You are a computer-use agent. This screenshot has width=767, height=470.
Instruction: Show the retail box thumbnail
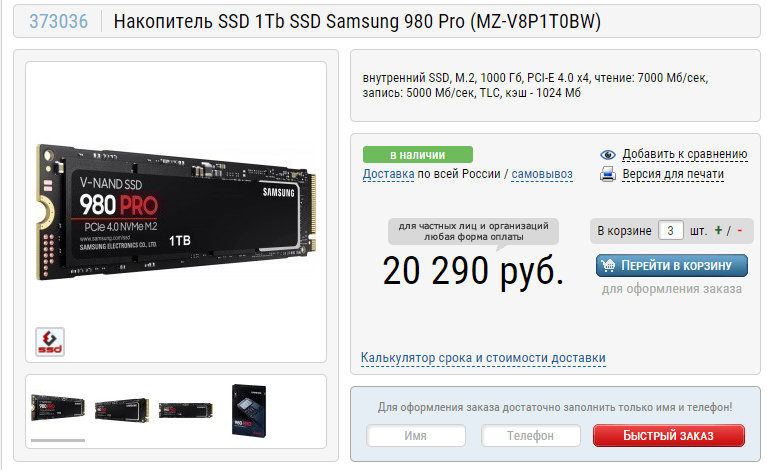[249, 411]
